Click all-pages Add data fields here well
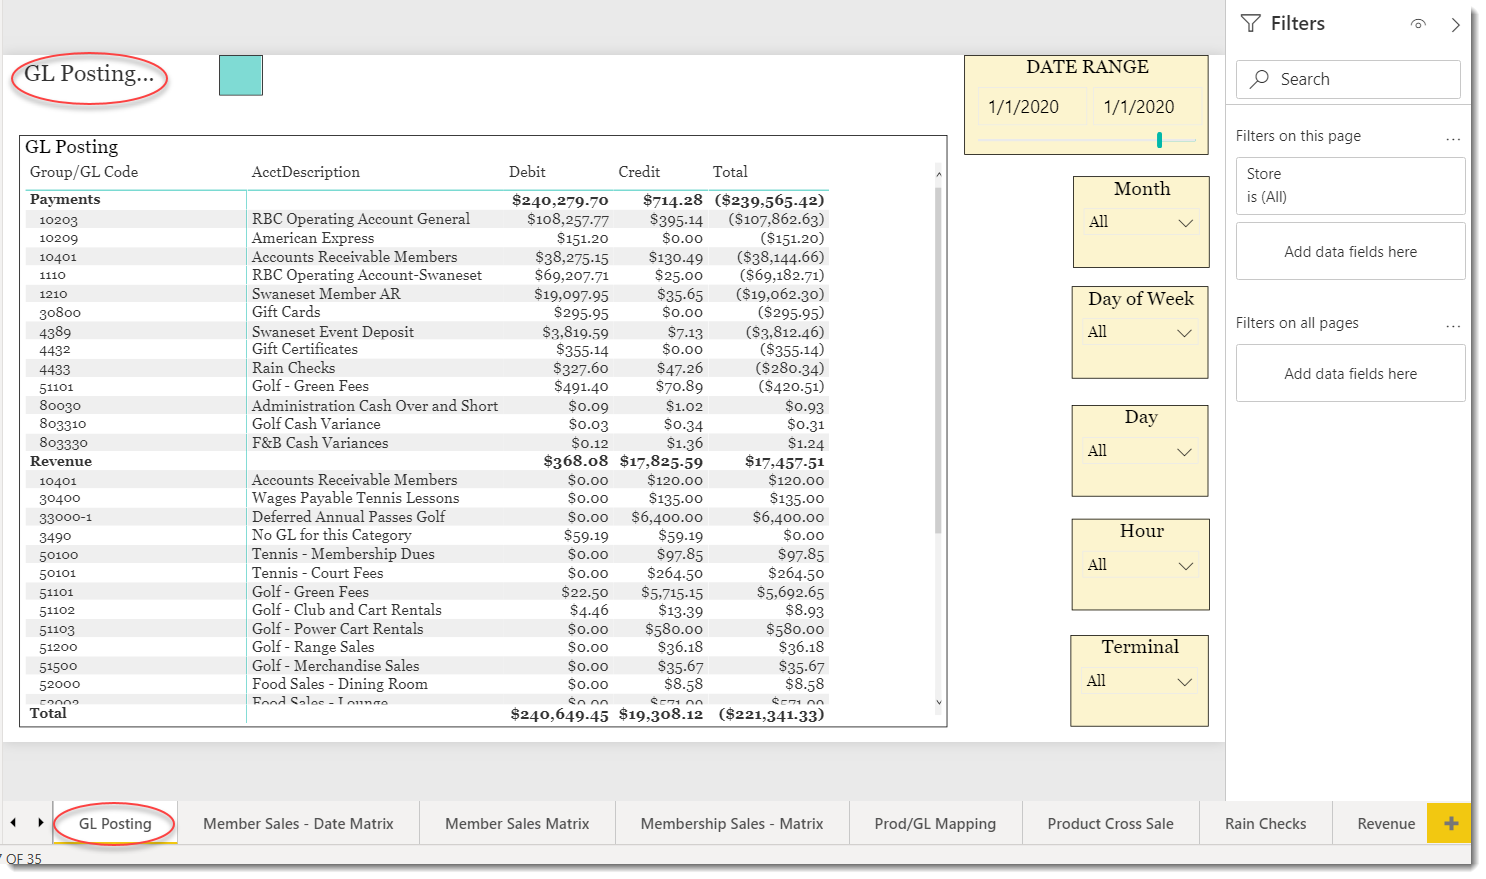Screen dimensions: 1486x879 [1350, 374]
